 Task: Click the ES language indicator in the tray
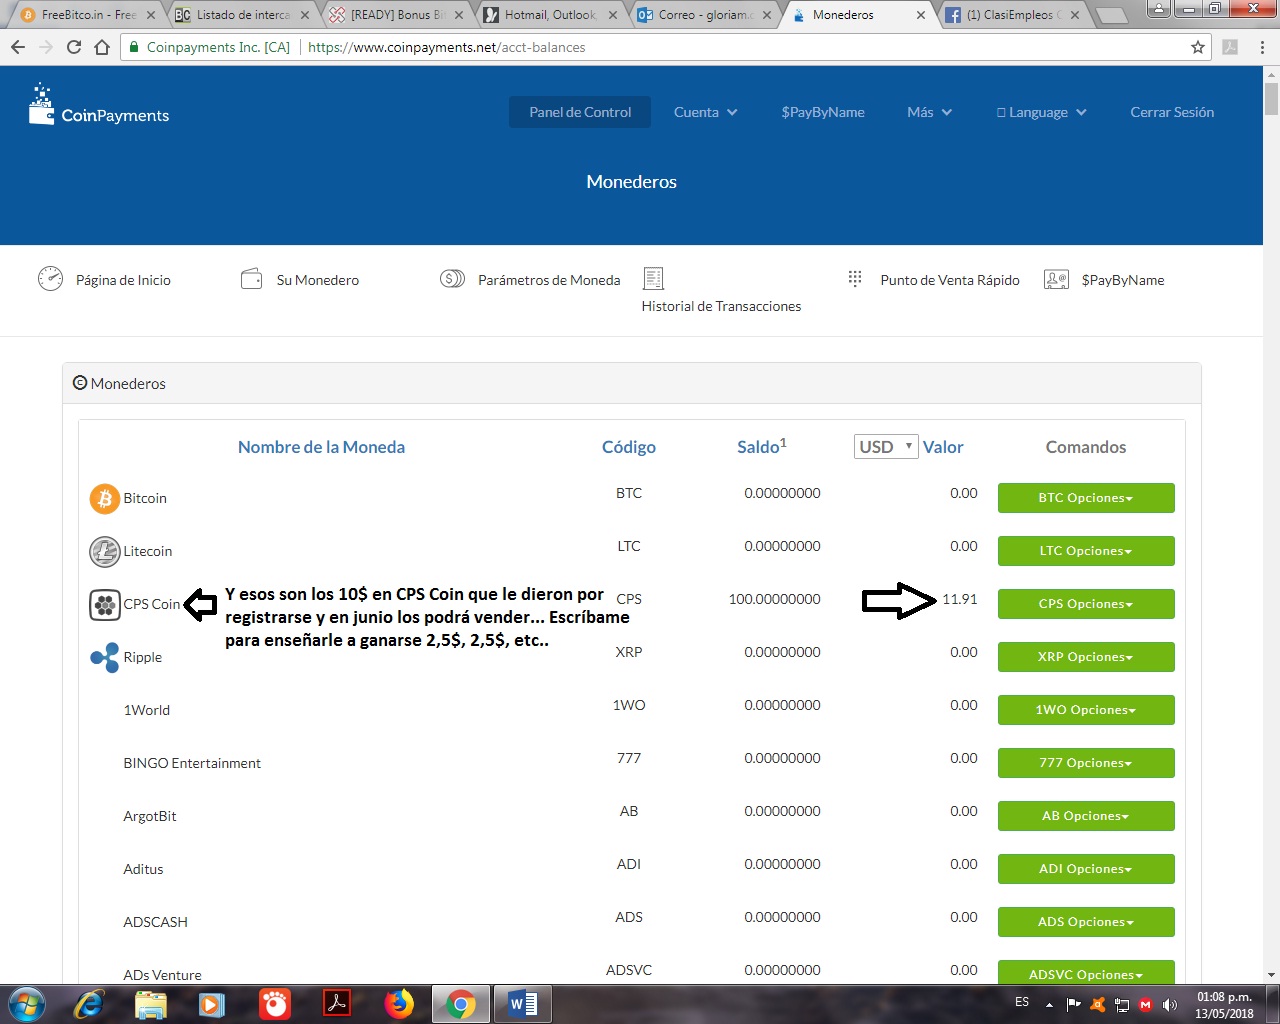click(x=1022, y=1002)
